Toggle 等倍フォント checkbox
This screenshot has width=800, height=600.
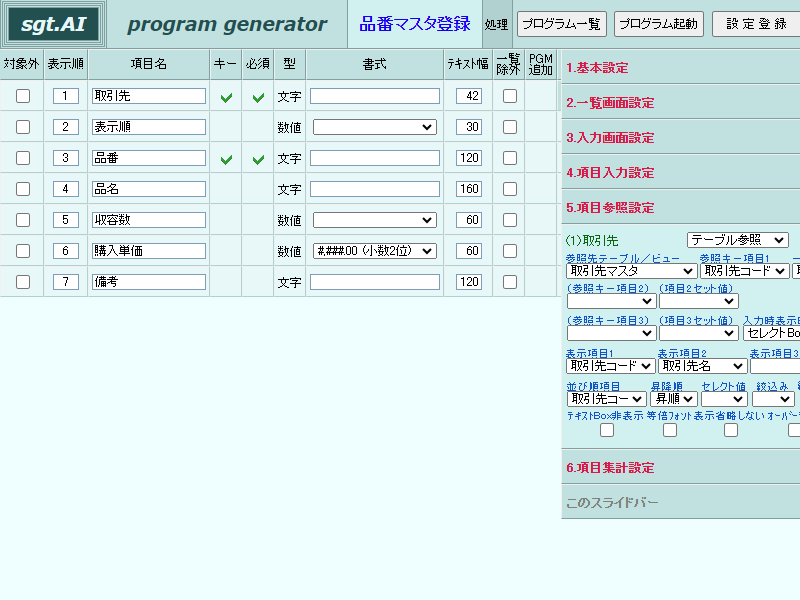[x=670, y=430]
